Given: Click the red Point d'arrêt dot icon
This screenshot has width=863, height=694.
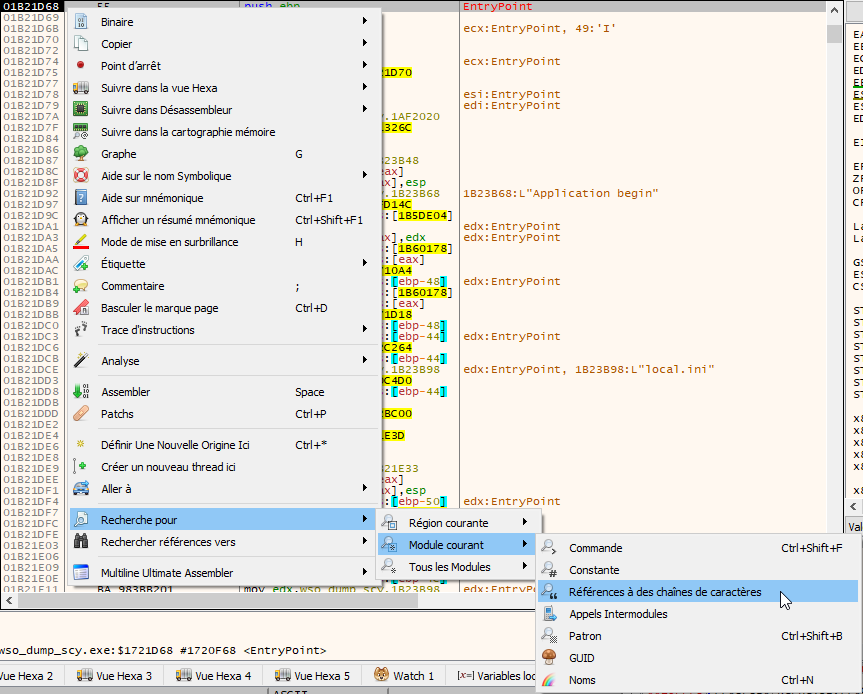Looking at the screenshot, I should pyautogui.click(x=82, y=66).
